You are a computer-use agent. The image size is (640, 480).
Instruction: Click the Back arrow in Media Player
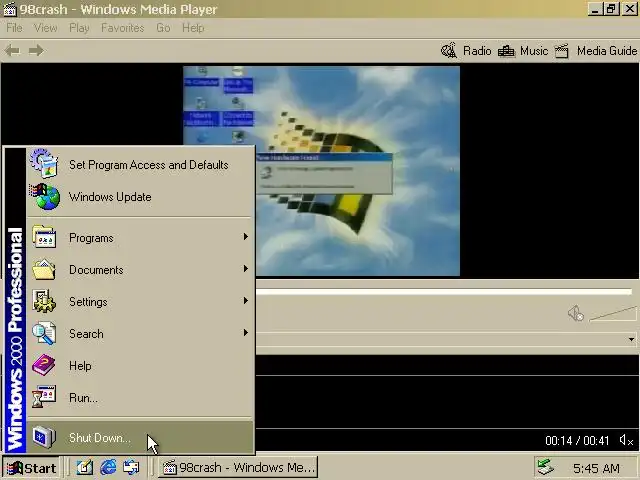point(12,51)
